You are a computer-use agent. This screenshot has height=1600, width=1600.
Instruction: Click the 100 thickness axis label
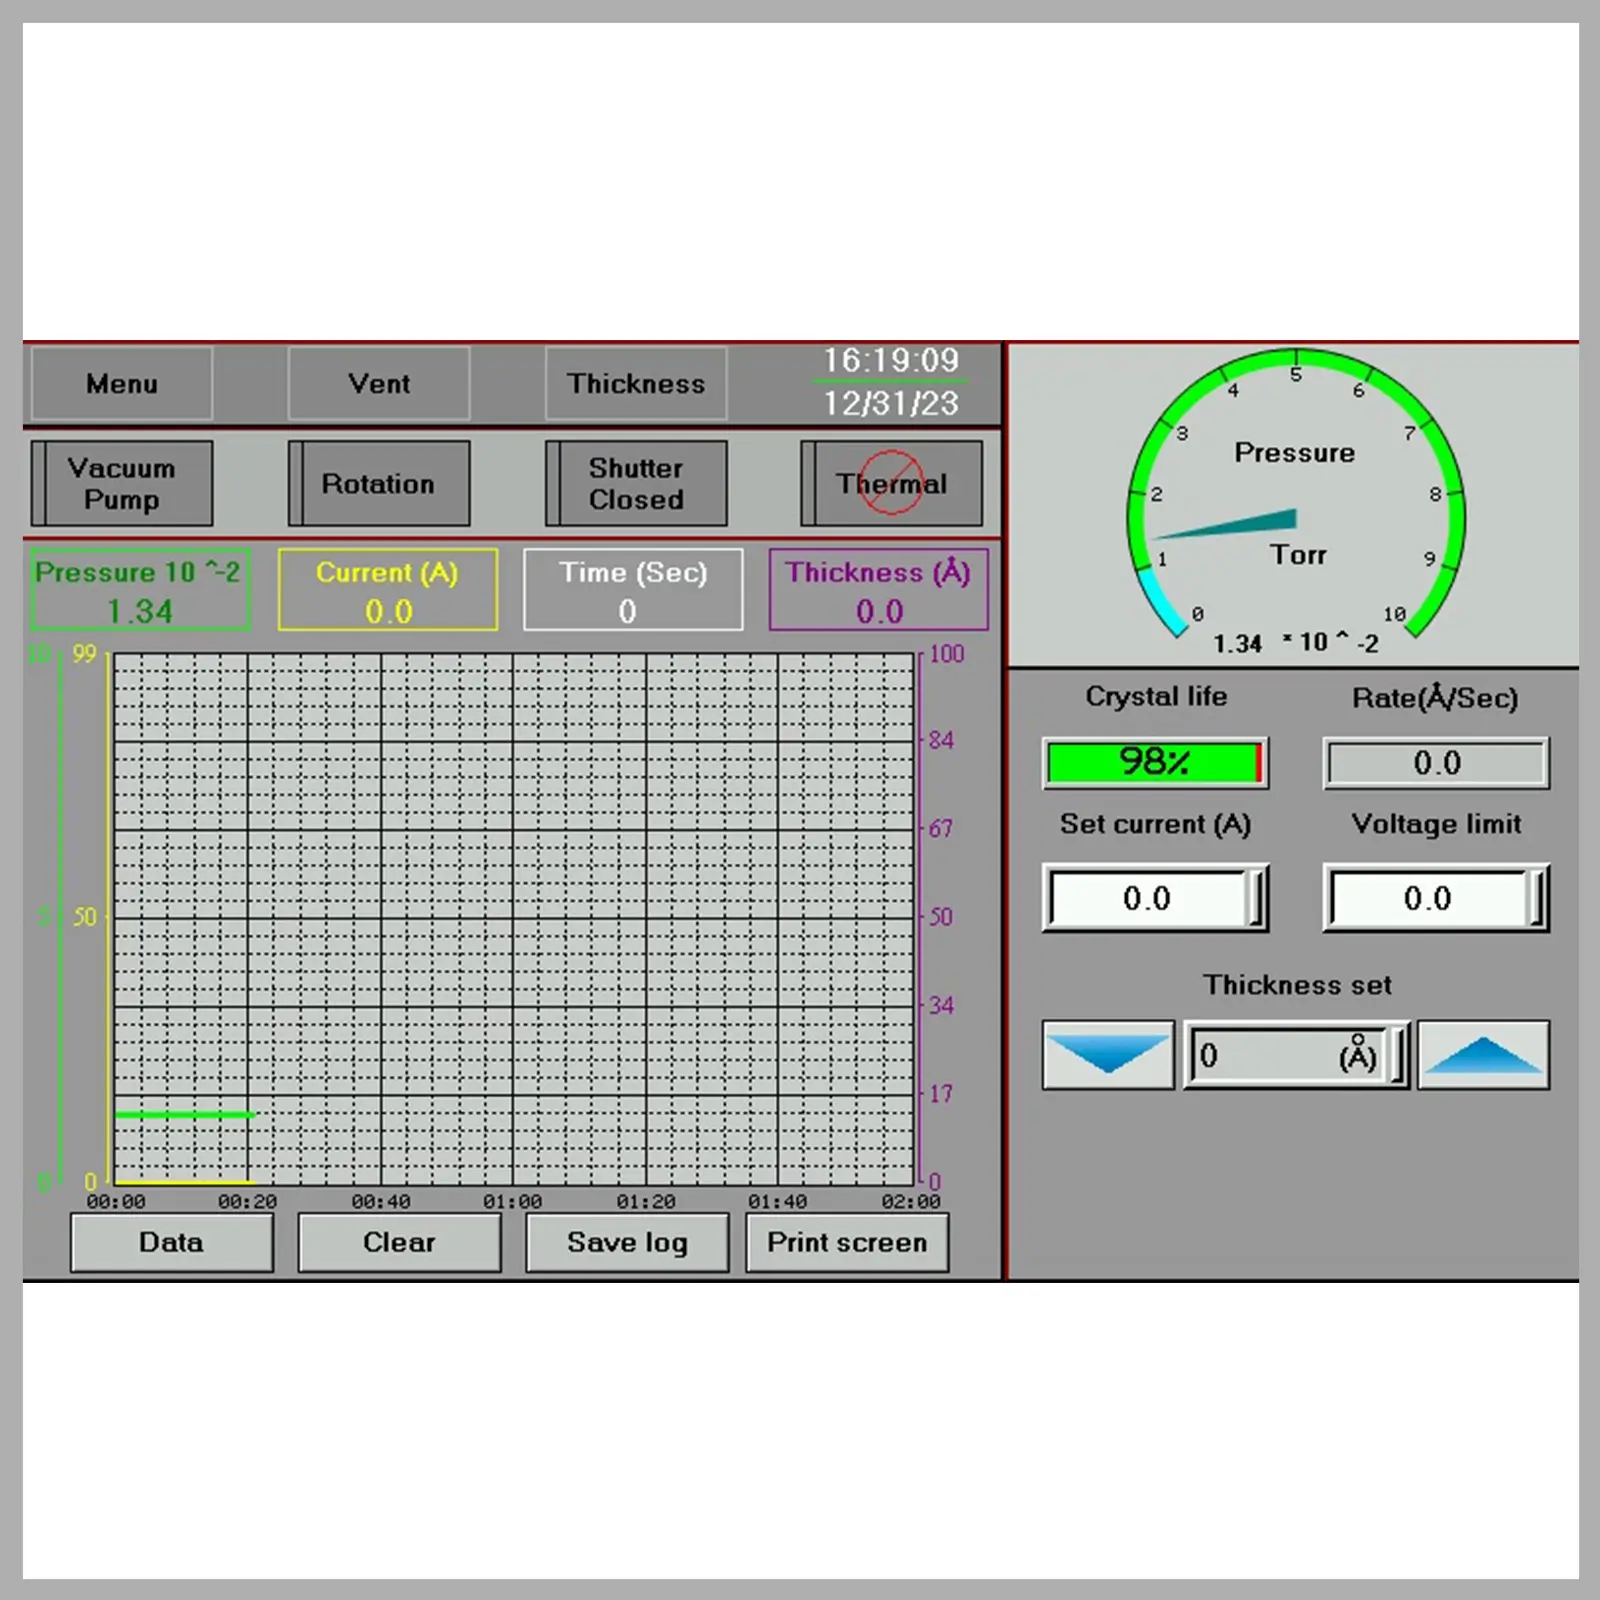pos(947,654)
